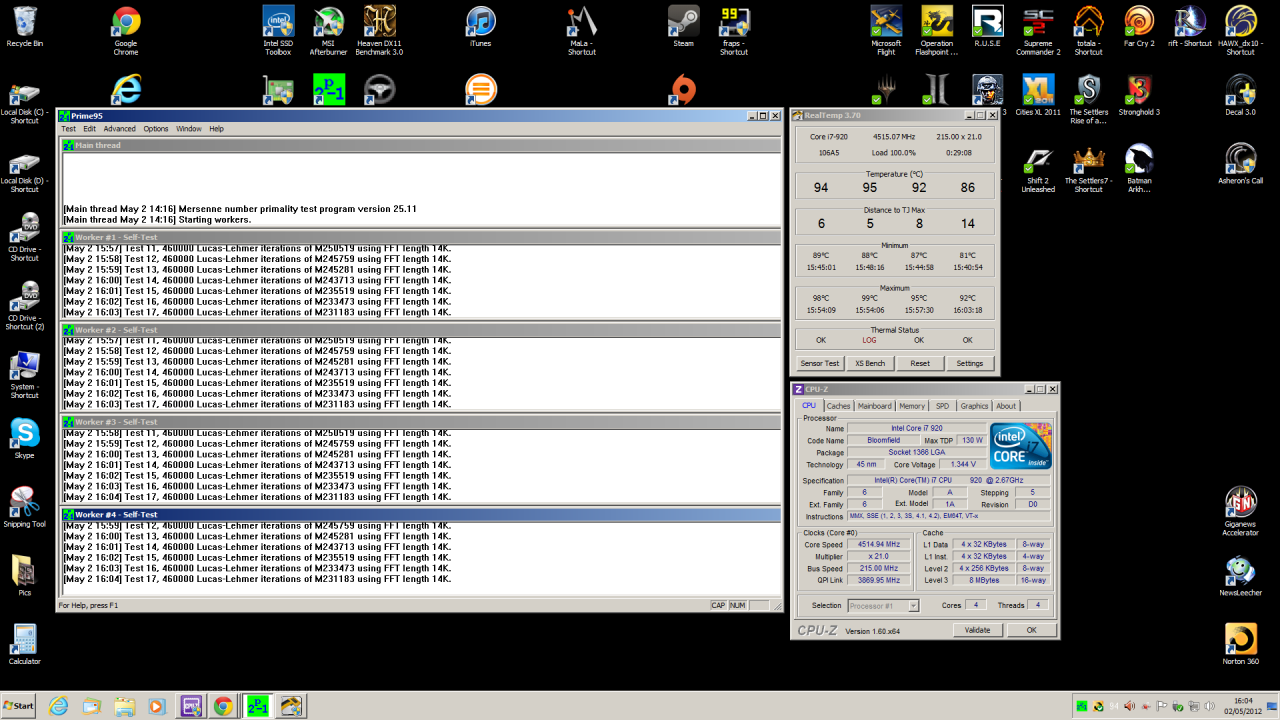Open the Cities XL 2011 shortcut
Viewport: 1280px width, 720px height.
coord(1038,92)
